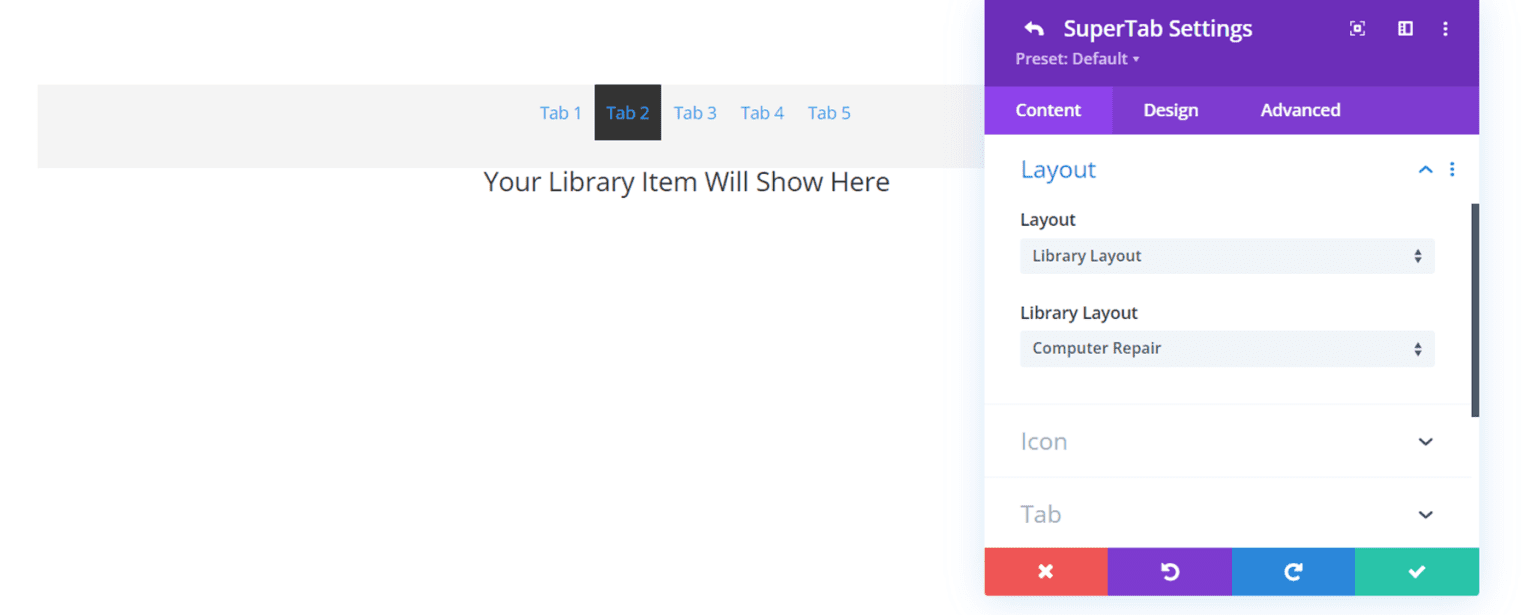This screenshot has height=615, width=1536.
Task: Open the Layout dropdown showing Library Layout
Action: (1227, 256)
